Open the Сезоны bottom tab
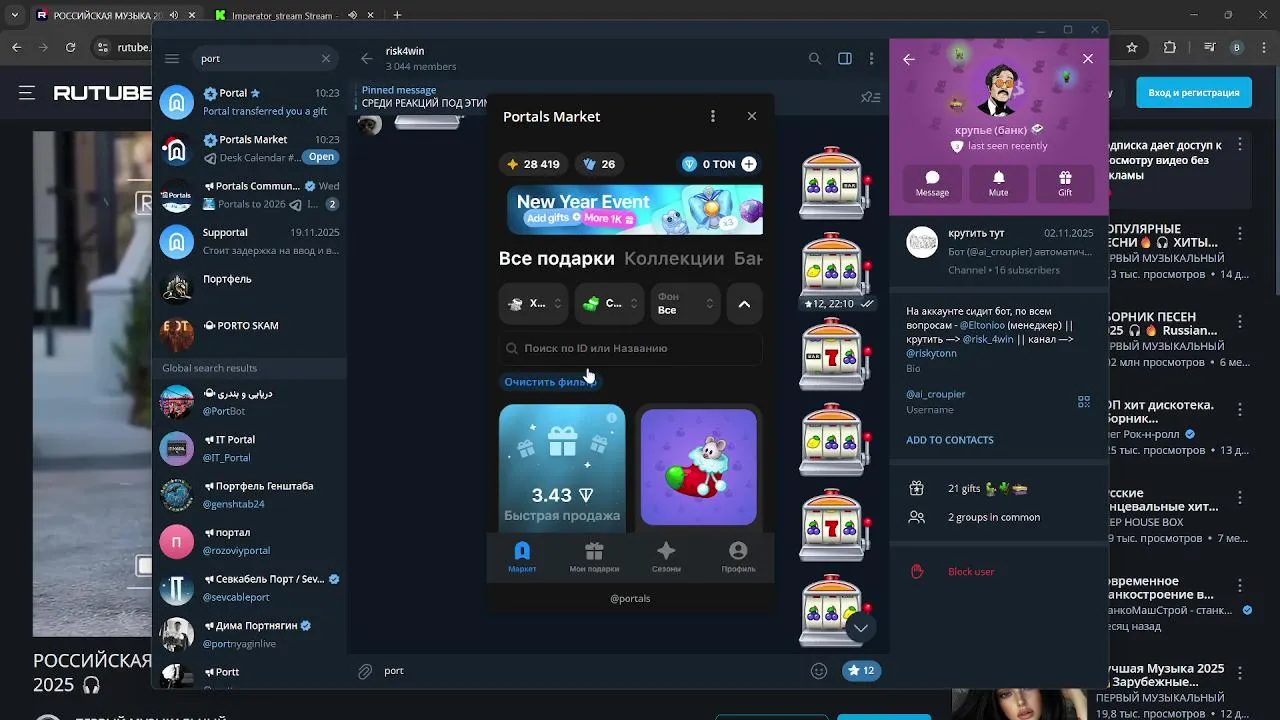 (666, 557)
